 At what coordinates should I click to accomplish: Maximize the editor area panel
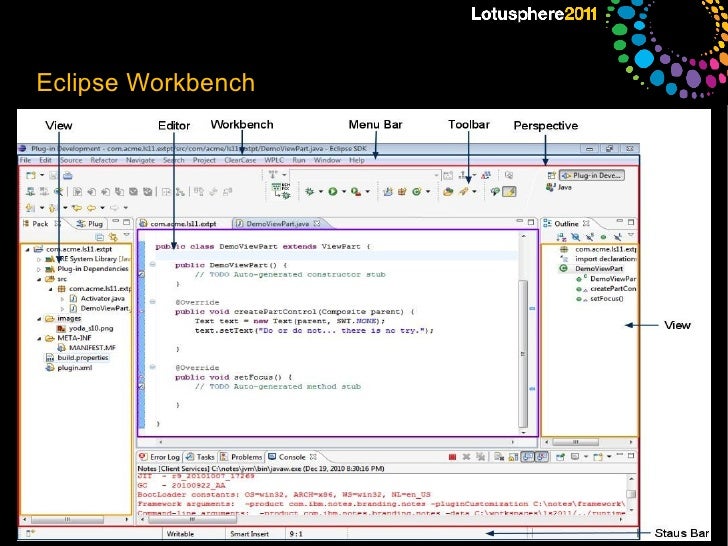click(531, 222)
